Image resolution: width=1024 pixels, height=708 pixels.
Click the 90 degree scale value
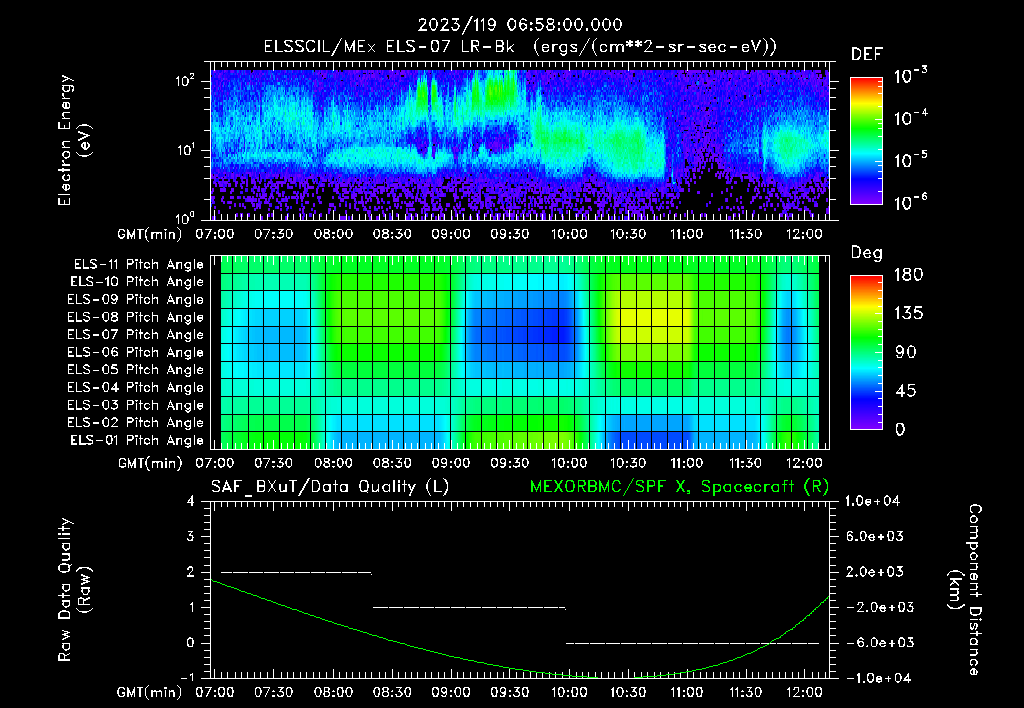[906, 352]
